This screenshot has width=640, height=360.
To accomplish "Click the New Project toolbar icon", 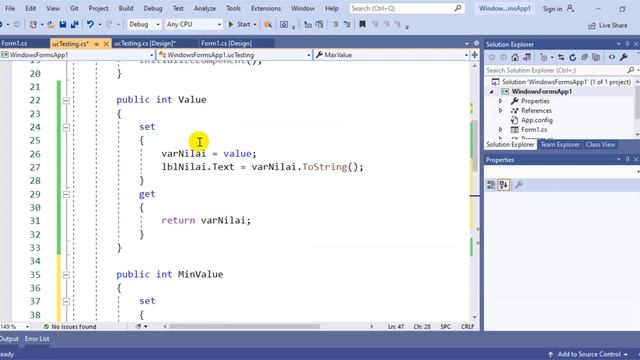I will coord(33,25).
